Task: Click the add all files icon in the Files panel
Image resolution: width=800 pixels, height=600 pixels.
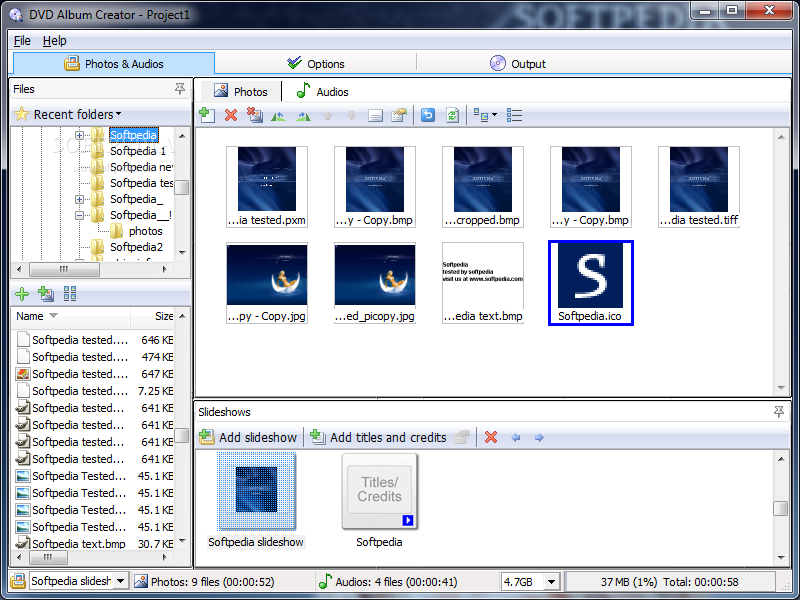Action: click(x=46, y=294)
